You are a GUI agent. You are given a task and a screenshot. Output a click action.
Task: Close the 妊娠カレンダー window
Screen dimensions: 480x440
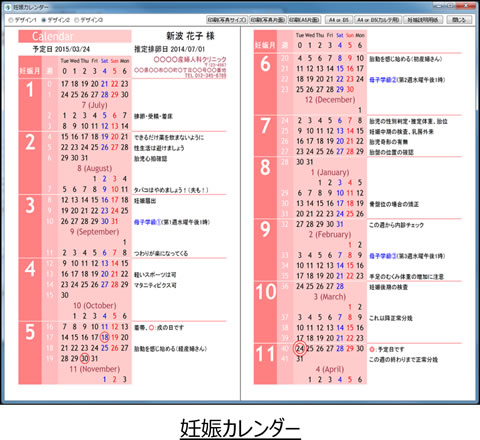point(467,6)
